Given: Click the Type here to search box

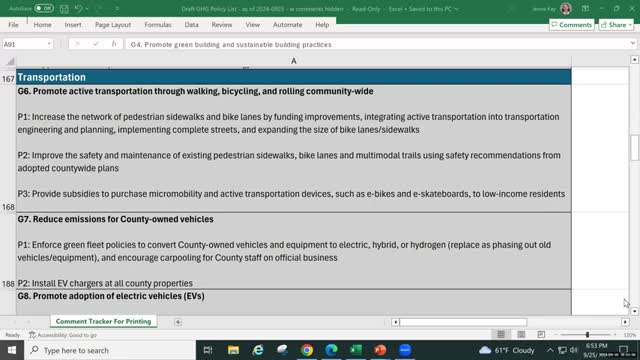Looking at the screenshot, I should 110,350.
